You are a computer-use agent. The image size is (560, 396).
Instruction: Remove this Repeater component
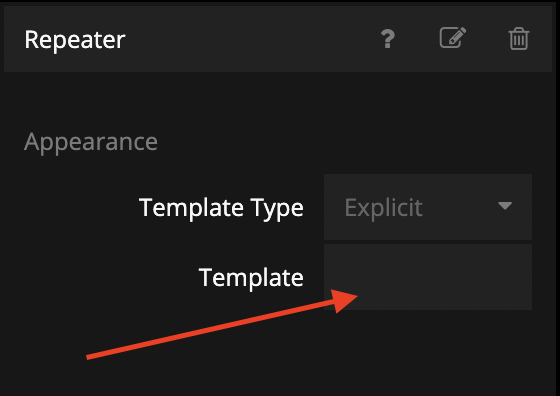[519, 39]
